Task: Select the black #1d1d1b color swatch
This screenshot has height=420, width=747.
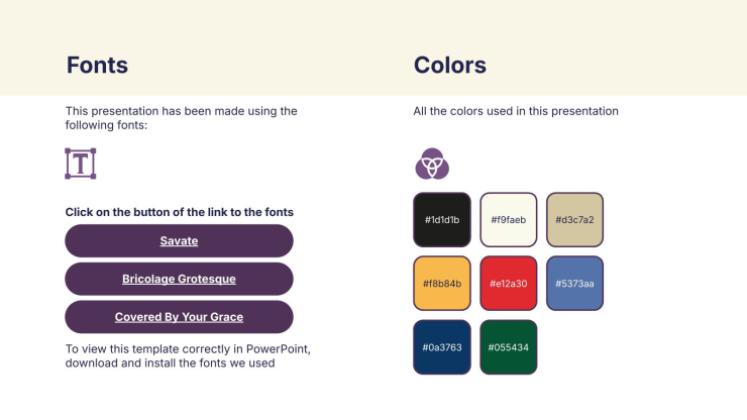Action: (442, 219)
